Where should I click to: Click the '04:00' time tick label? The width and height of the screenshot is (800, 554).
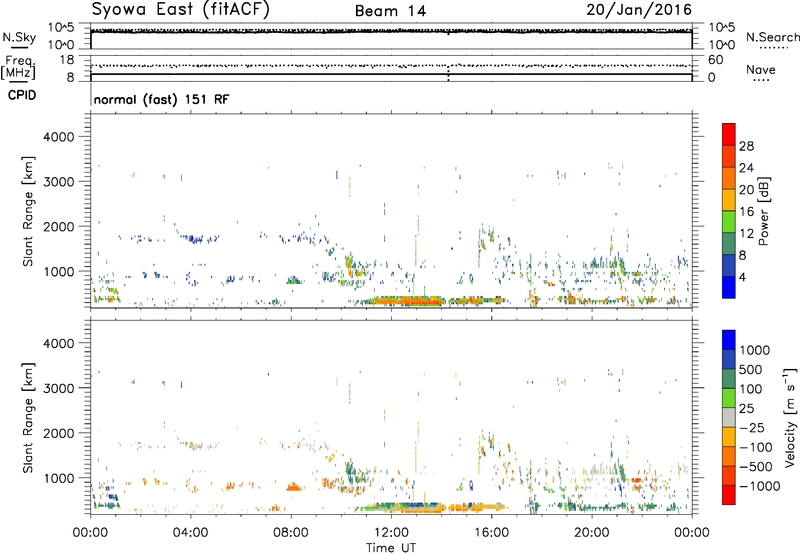(190, 533)
